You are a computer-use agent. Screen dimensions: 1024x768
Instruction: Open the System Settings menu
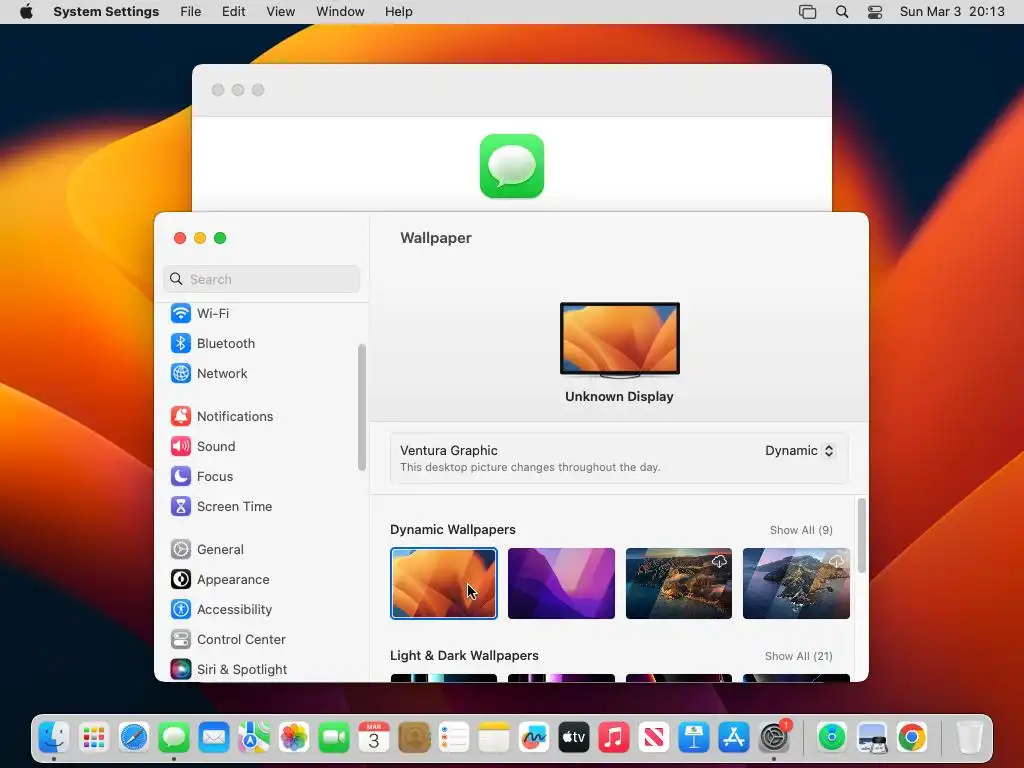pyautogui.click(x=106, y=12)
